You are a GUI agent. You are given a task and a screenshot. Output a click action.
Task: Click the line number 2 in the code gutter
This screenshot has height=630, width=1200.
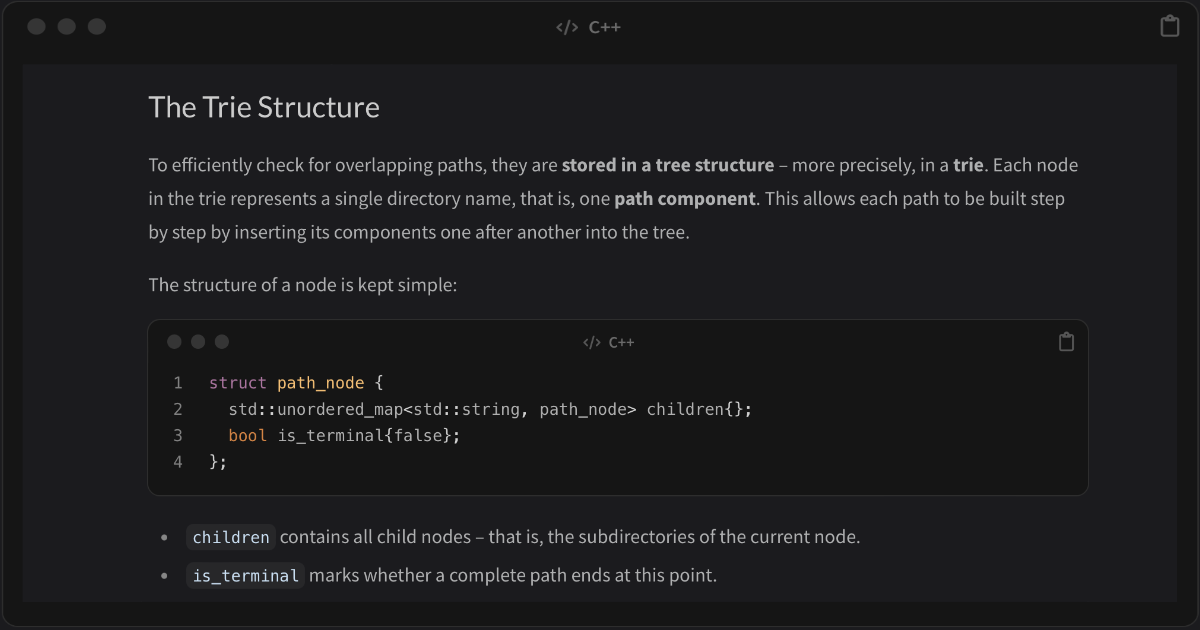point(178,409)
